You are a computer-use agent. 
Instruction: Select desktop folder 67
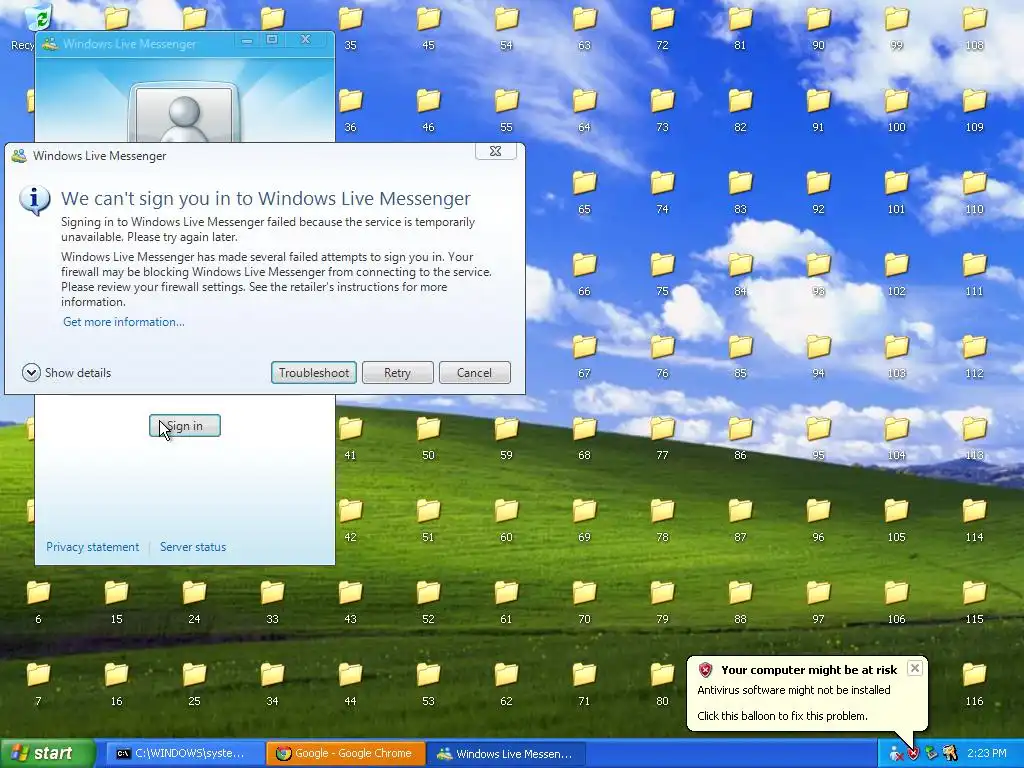[584, 356]
